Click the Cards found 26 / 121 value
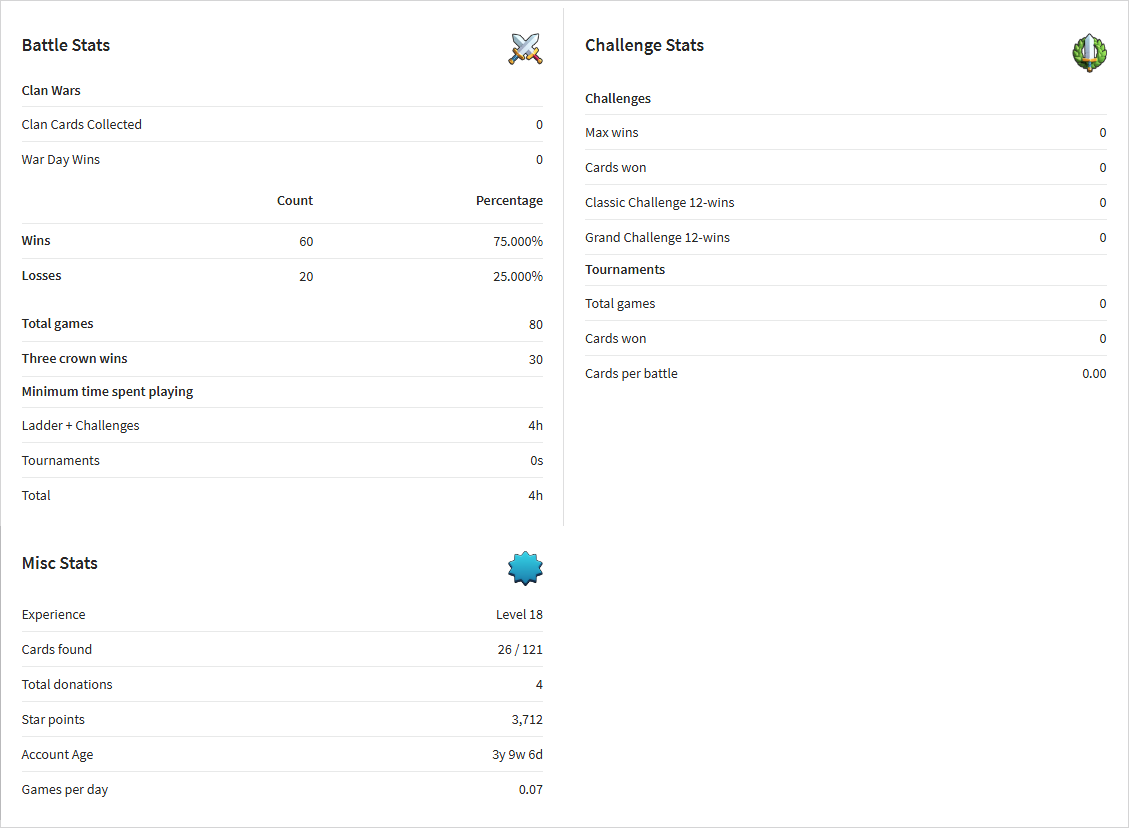This screenshot has width=1129, height=828. tap(520, 649)
